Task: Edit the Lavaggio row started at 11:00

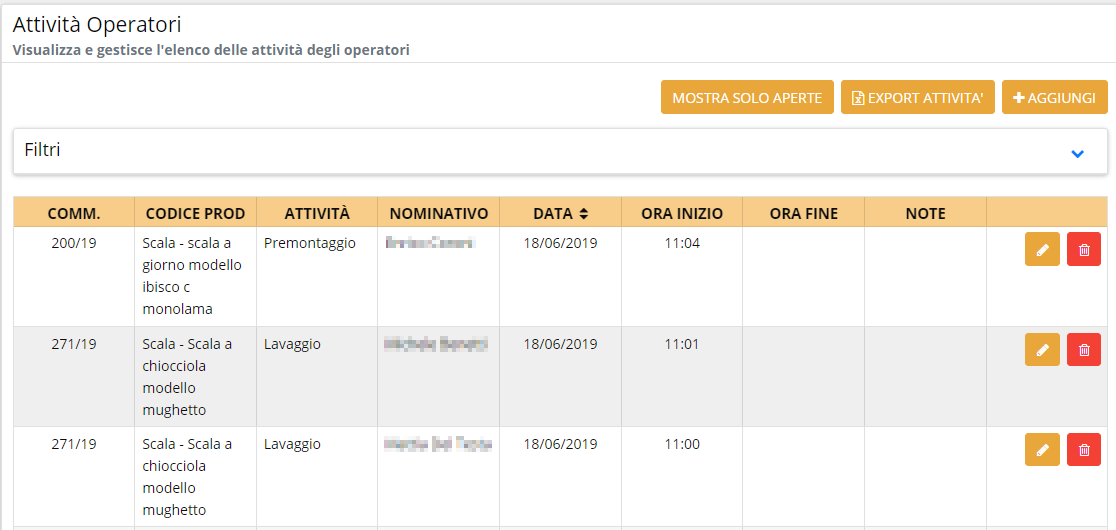Action: click(1042, 449)
